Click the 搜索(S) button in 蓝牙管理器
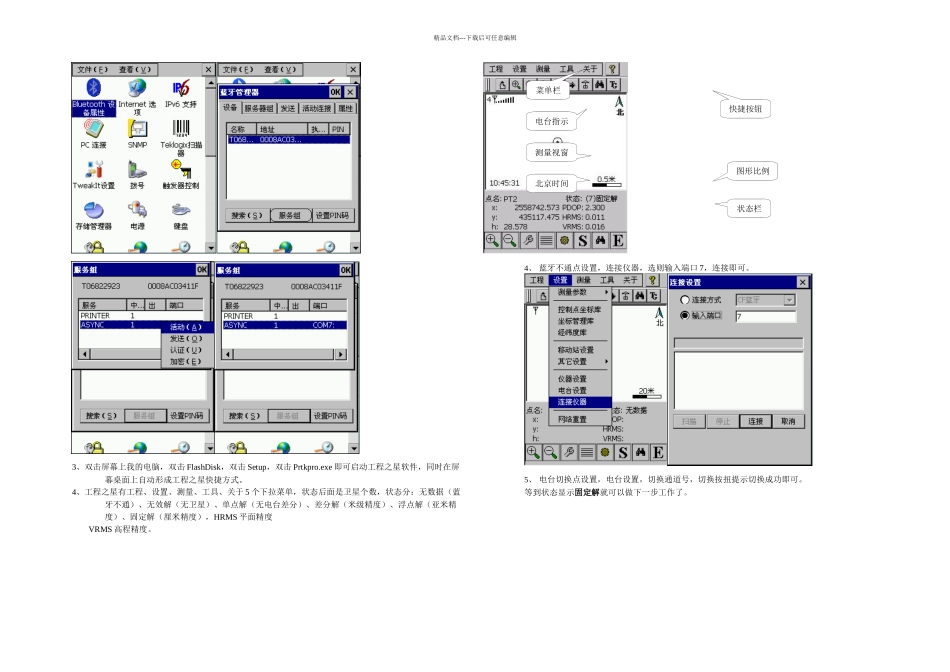 click(247, 216)
